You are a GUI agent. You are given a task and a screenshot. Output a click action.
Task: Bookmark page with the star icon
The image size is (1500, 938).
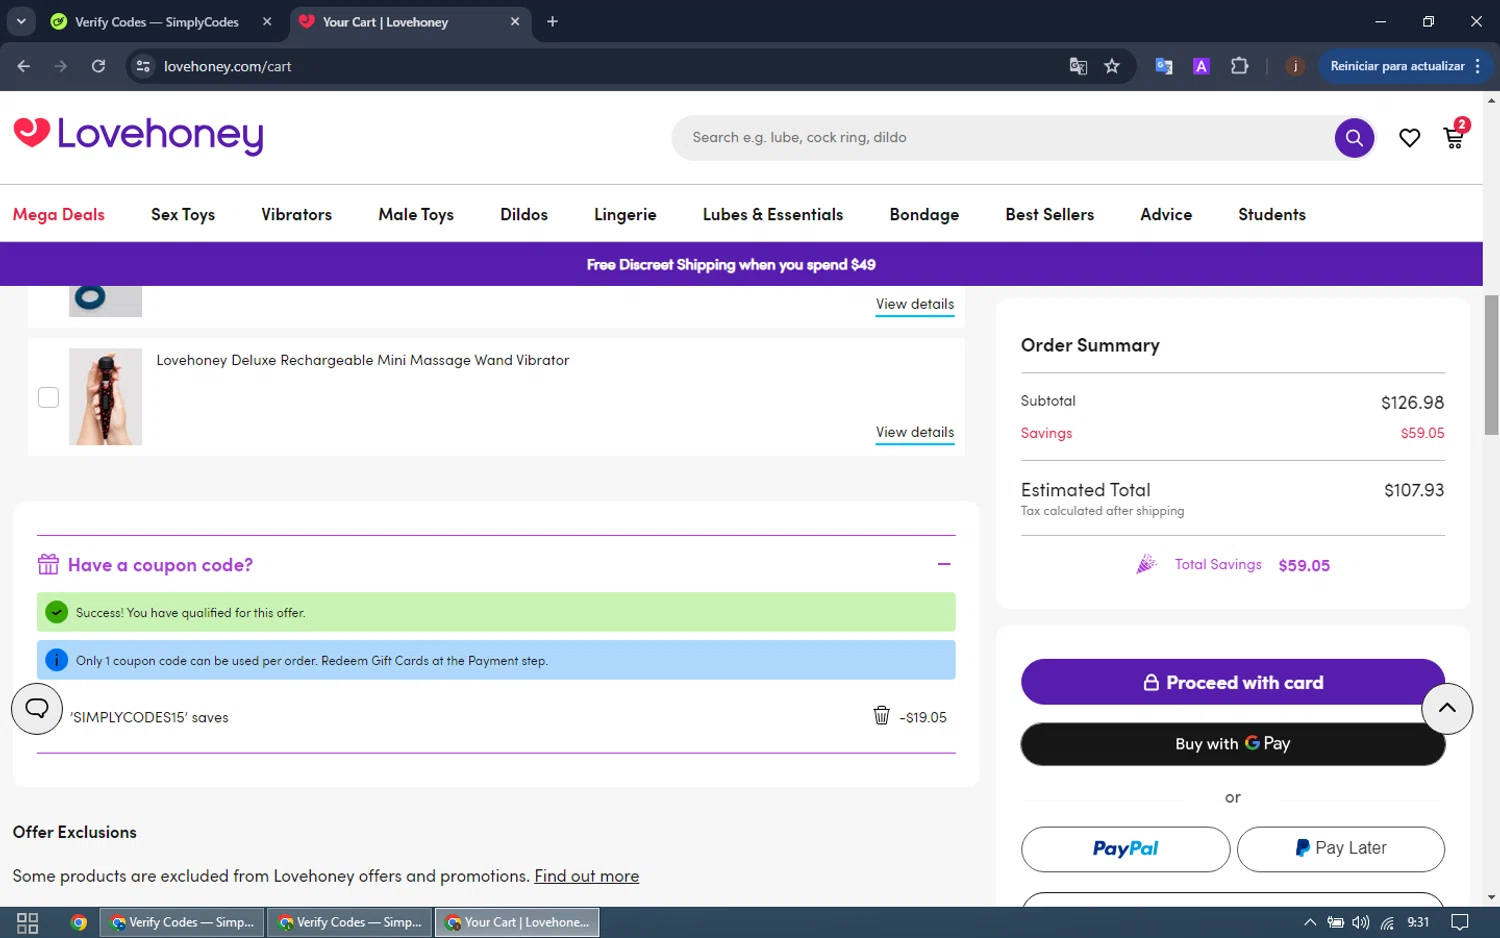[x=1112, y=66]
